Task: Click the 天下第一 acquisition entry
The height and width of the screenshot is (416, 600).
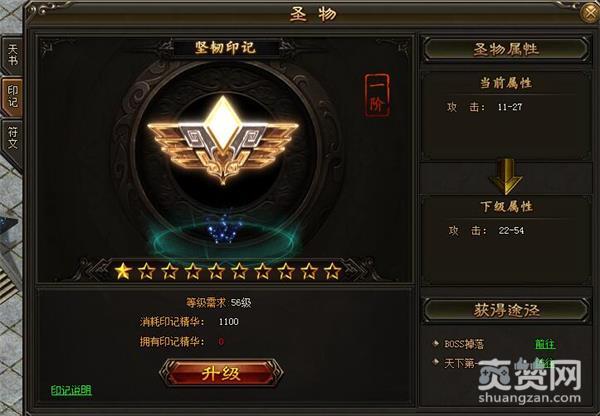Action: coord(458,362)
